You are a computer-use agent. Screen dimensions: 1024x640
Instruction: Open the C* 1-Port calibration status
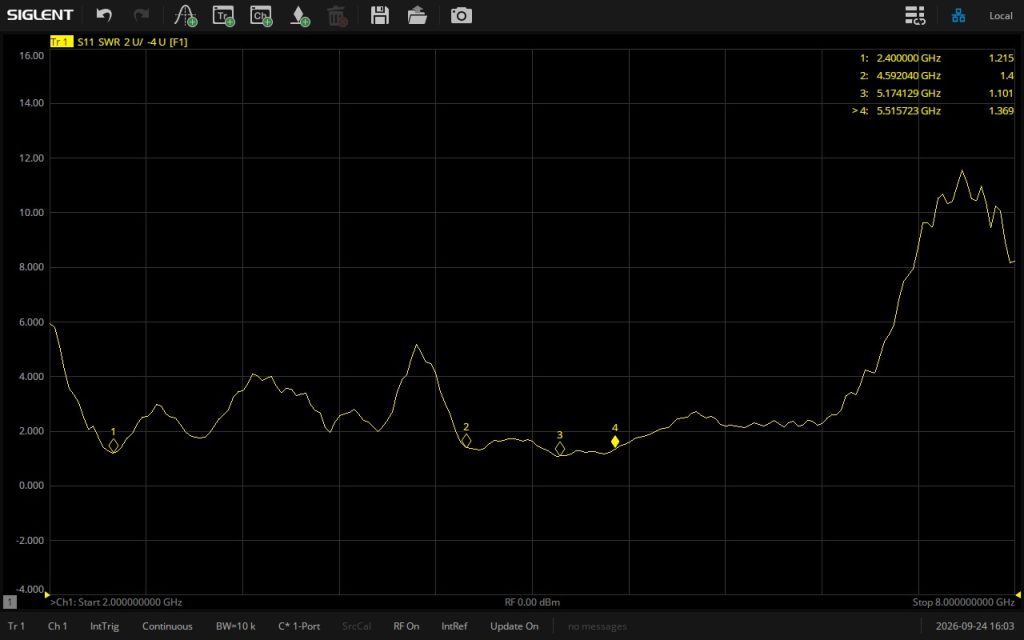299,626
